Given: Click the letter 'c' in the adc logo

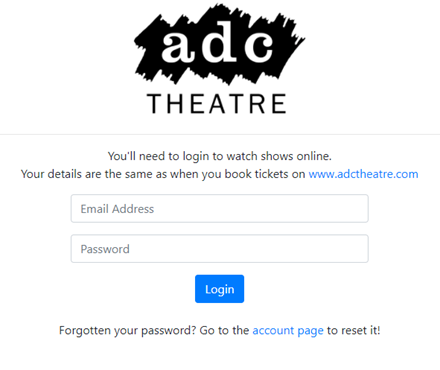Looking at the screenshot, I should tap(259, 47).
